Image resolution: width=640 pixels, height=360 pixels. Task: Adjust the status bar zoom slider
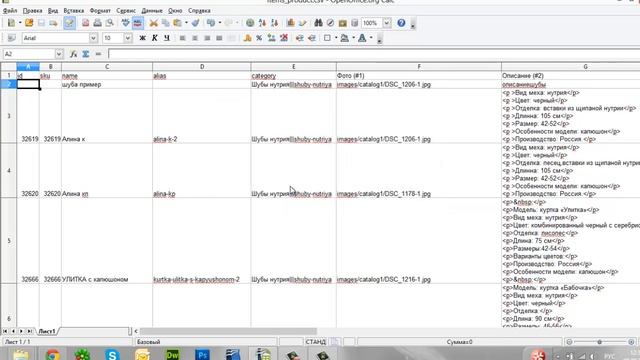[600, 342]
